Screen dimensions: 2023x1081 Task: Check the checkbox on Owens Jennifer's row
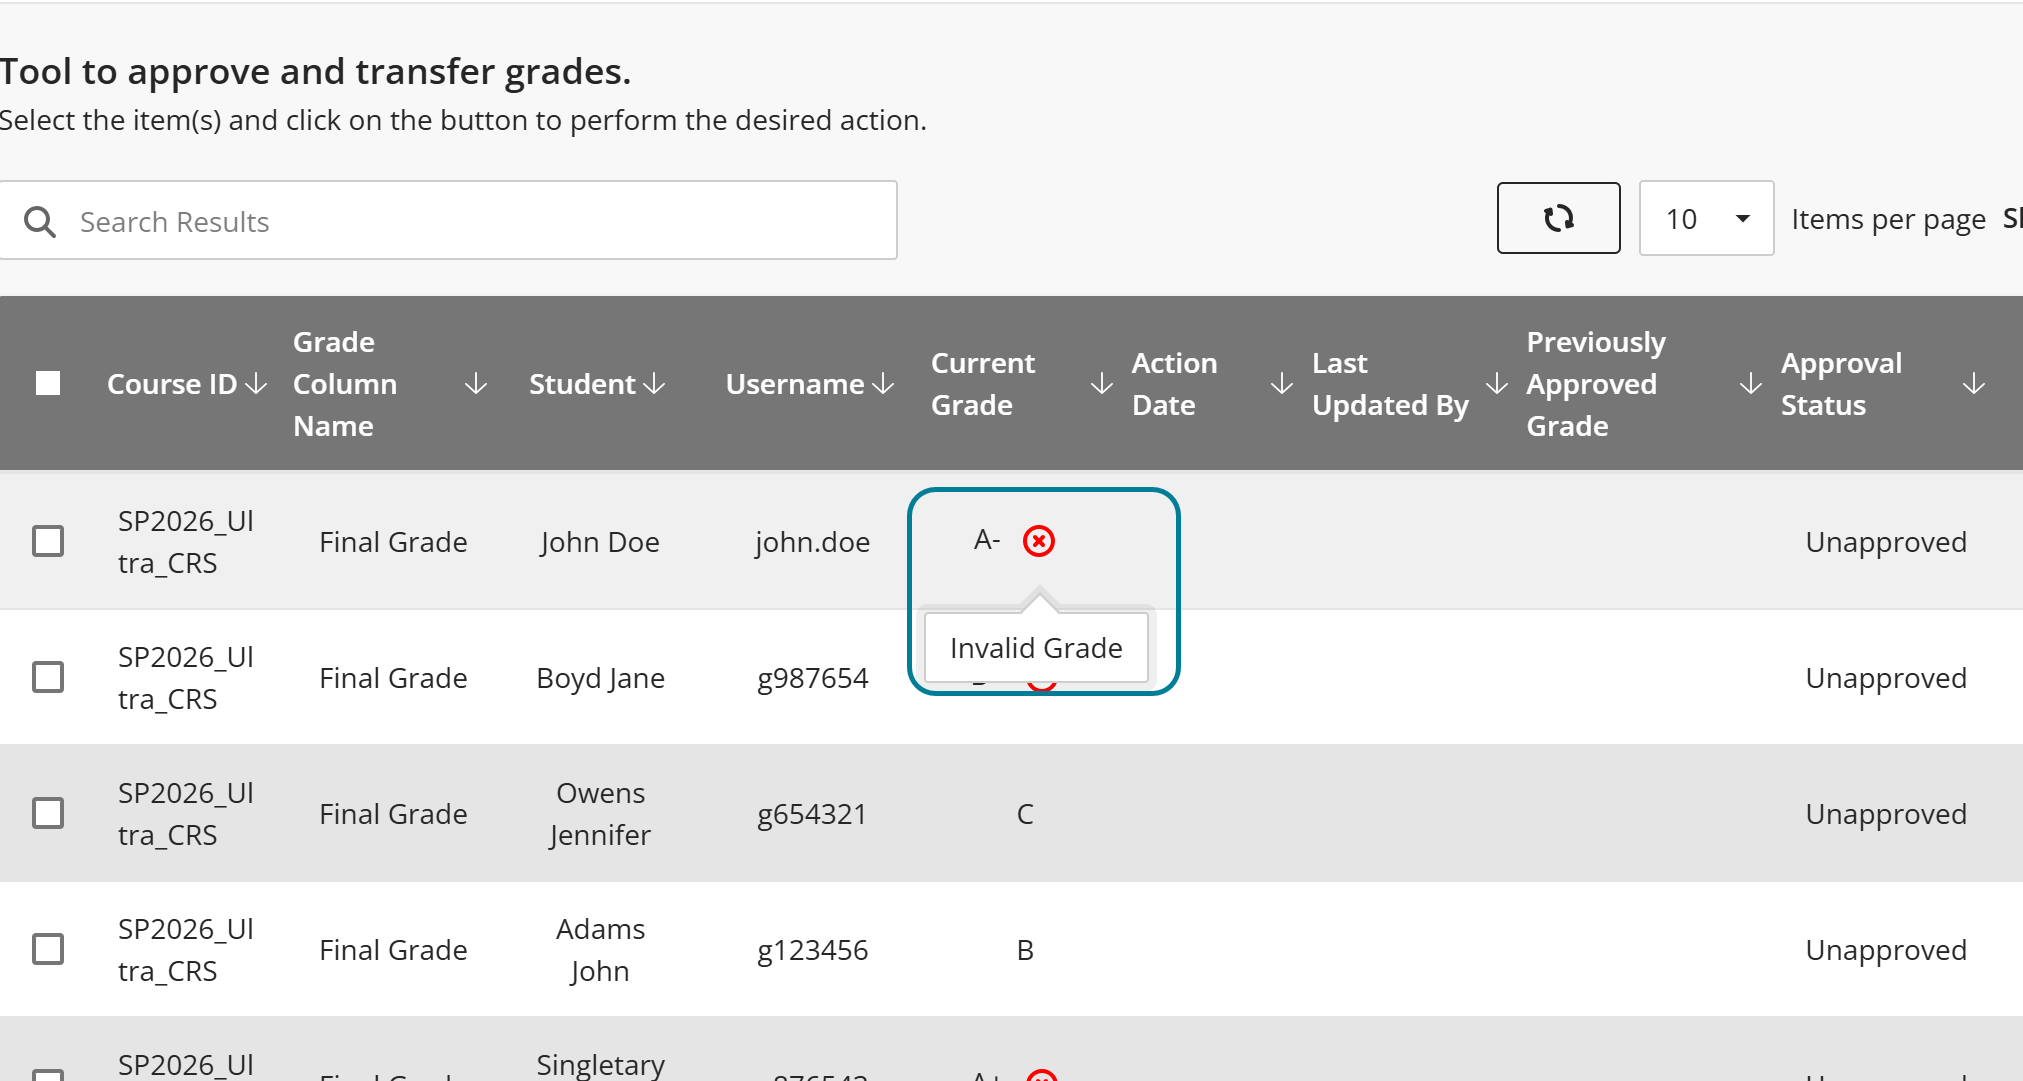(48, 813)
